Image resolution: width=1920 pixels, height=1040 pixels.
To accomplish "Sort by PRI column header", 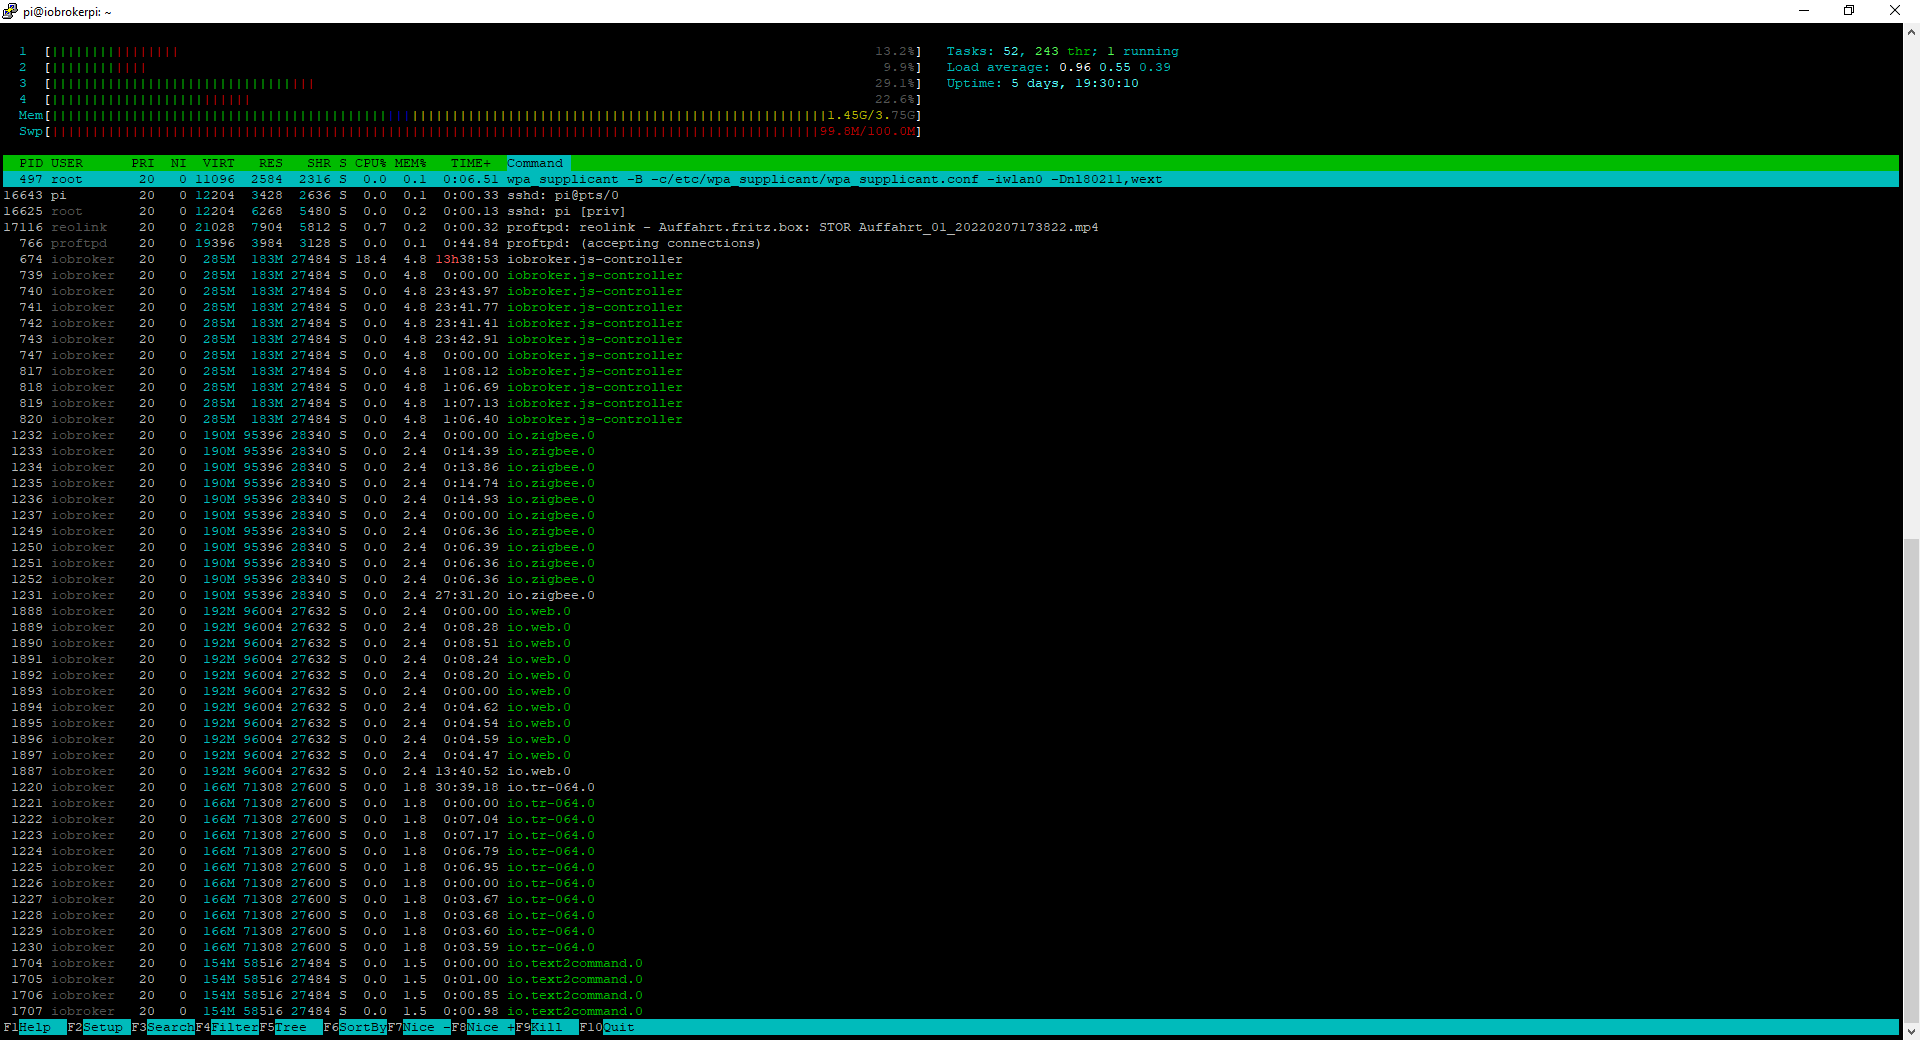I will (143, 163).
